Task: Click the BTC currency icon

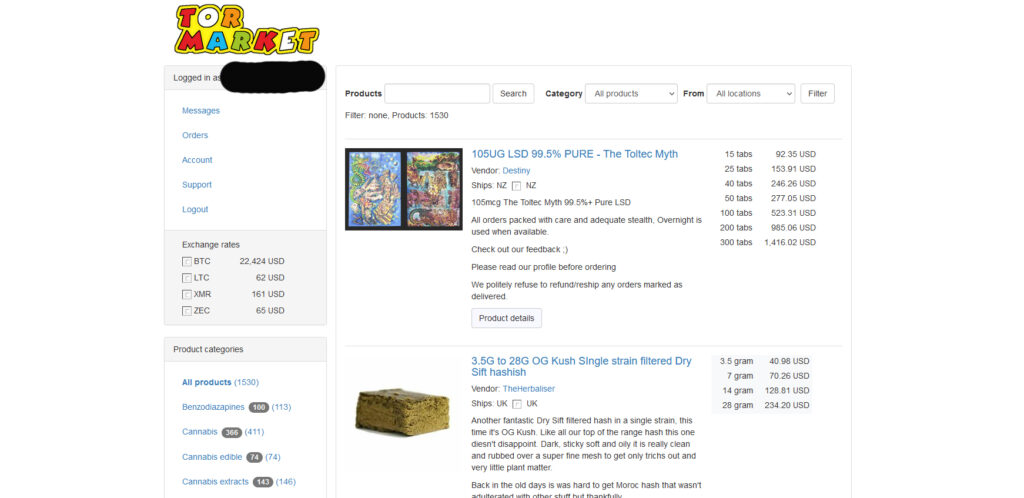Action: pyautogui.click(x=187, y=262)
